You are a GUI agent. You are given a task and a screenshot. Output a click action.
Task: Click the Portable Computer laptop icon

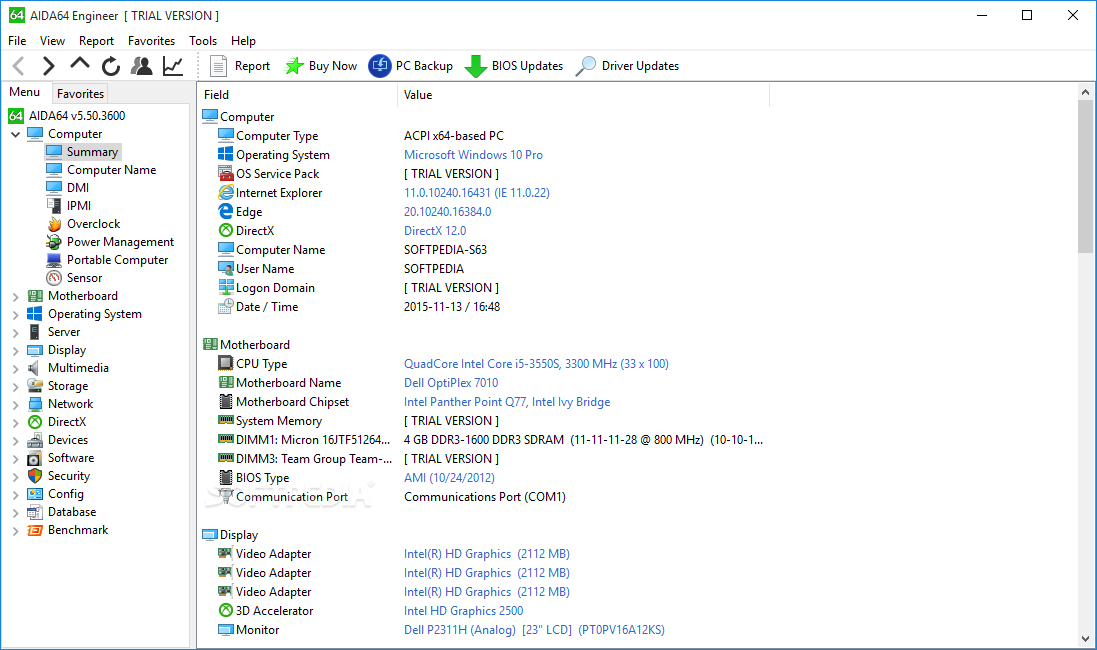point(54,260)
